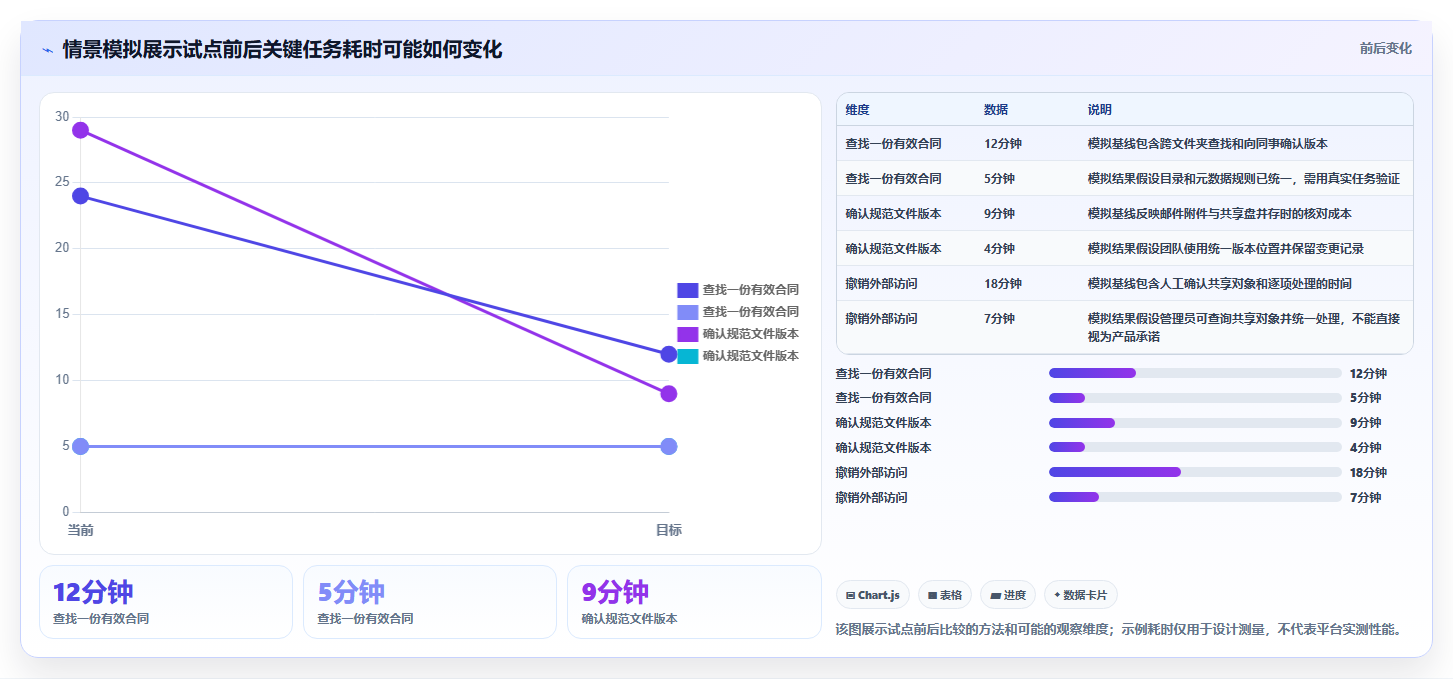Click the 目标 x-axis label

click(x=669, y=530)
